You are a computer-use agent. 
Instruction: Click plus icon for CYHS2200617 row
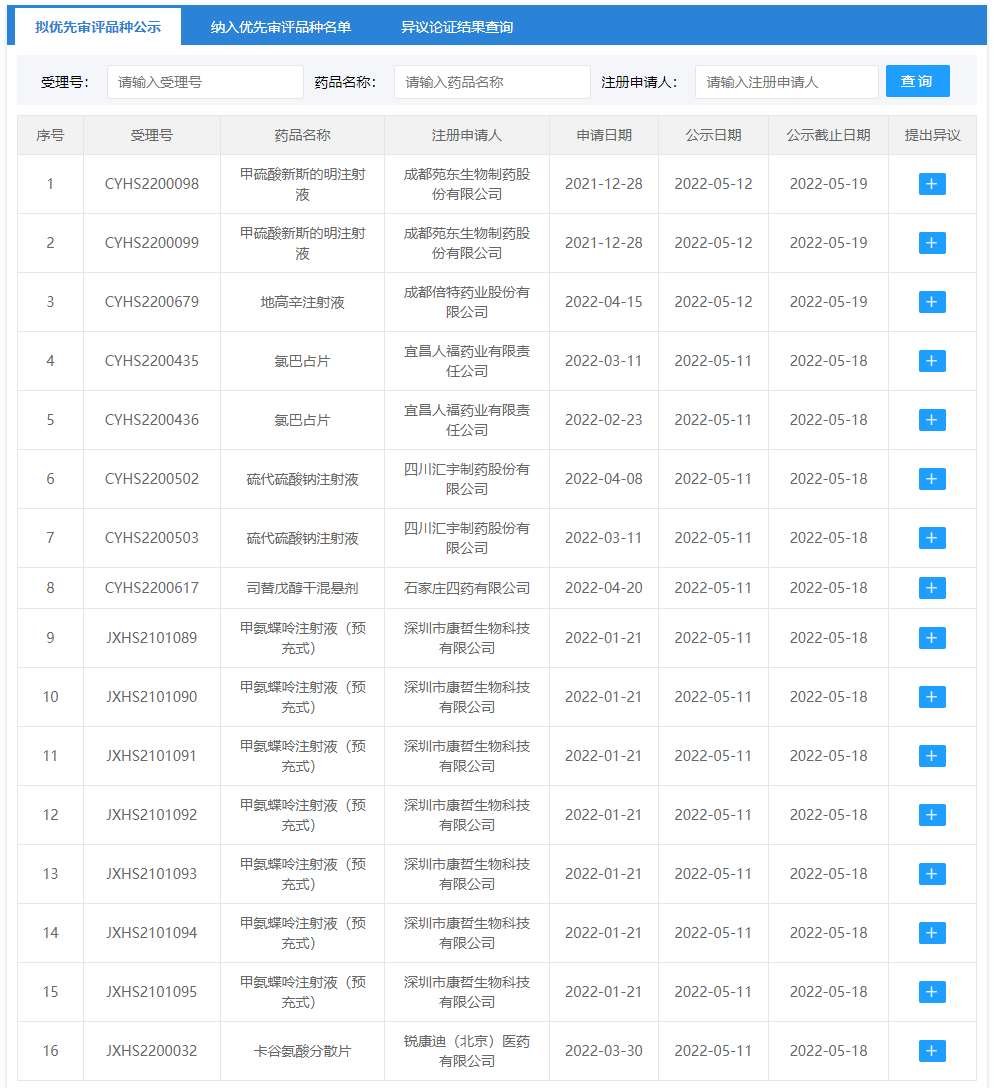[931, 588]
